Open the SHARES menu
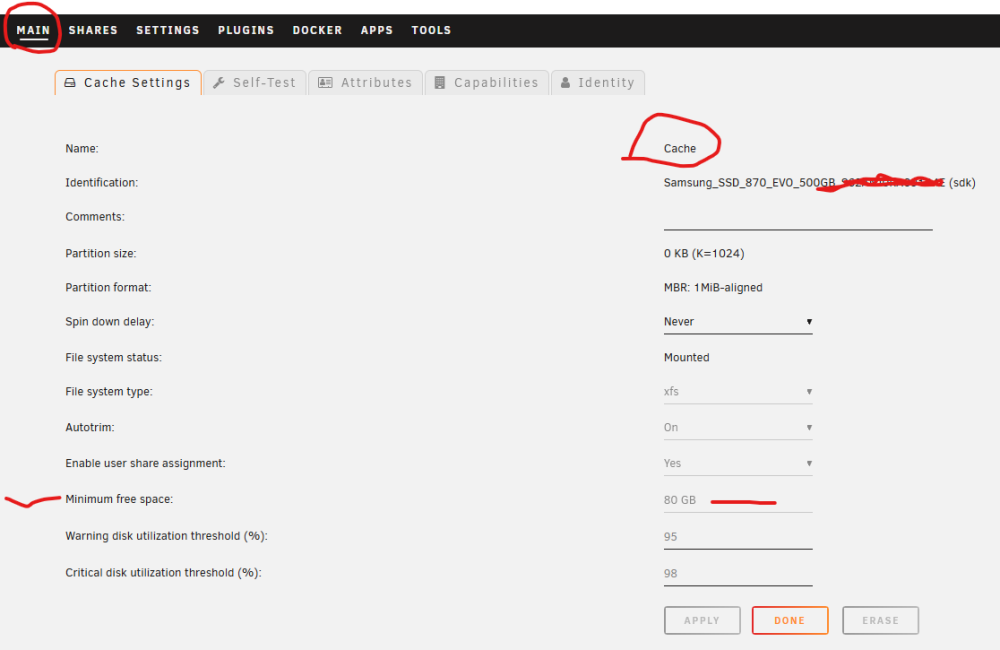The height and width of the screenshot is (650, 1000). [93, 30]
